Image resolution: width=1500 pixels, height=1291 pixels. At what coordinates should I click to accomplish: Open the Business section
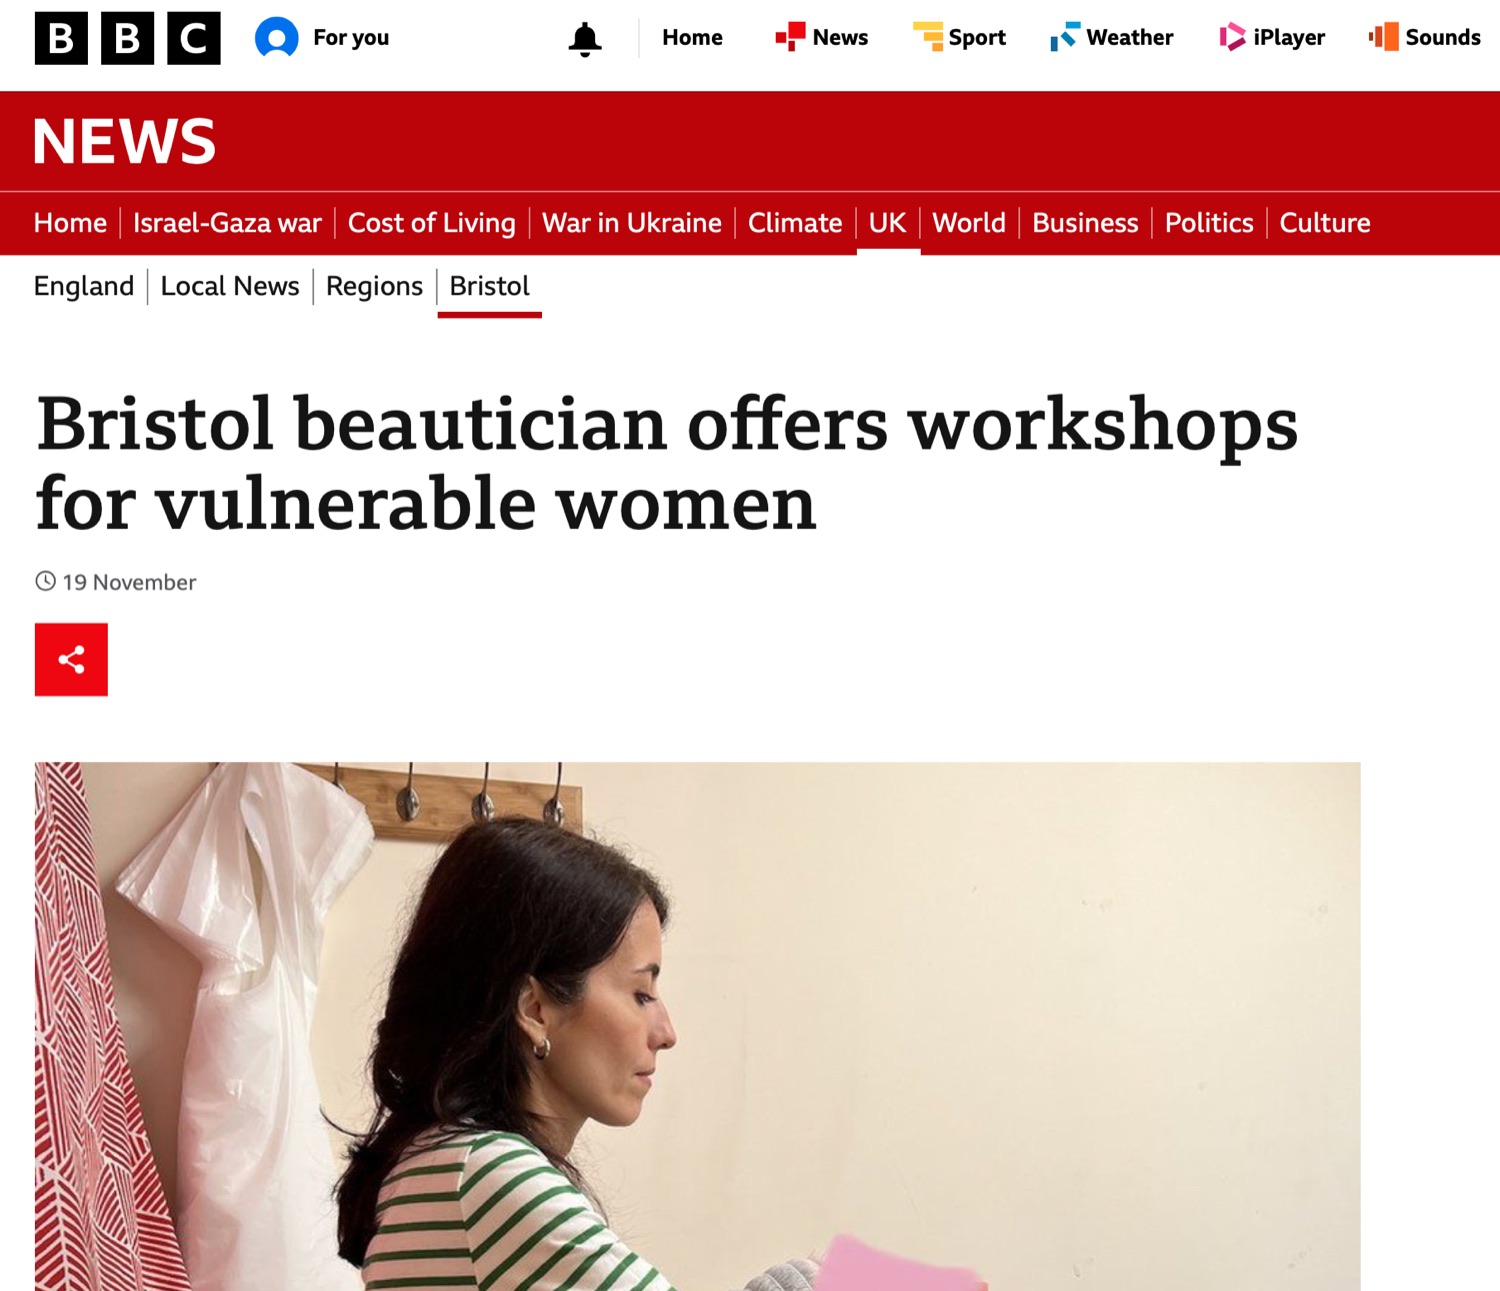(1085, 223)
